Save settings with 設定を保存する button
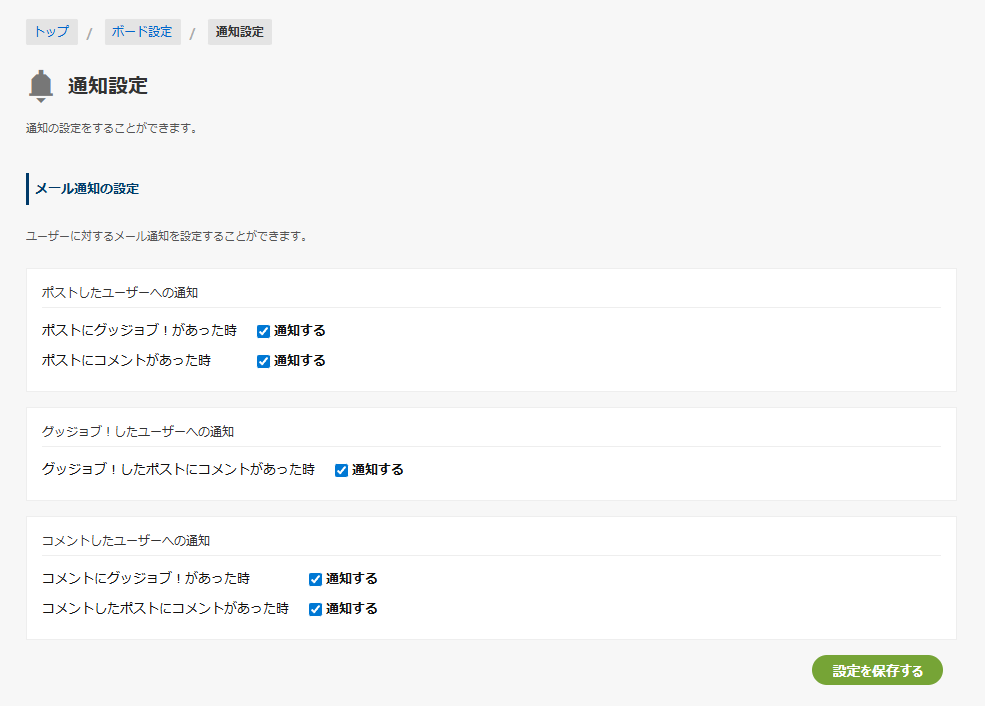 coord(877,670)
